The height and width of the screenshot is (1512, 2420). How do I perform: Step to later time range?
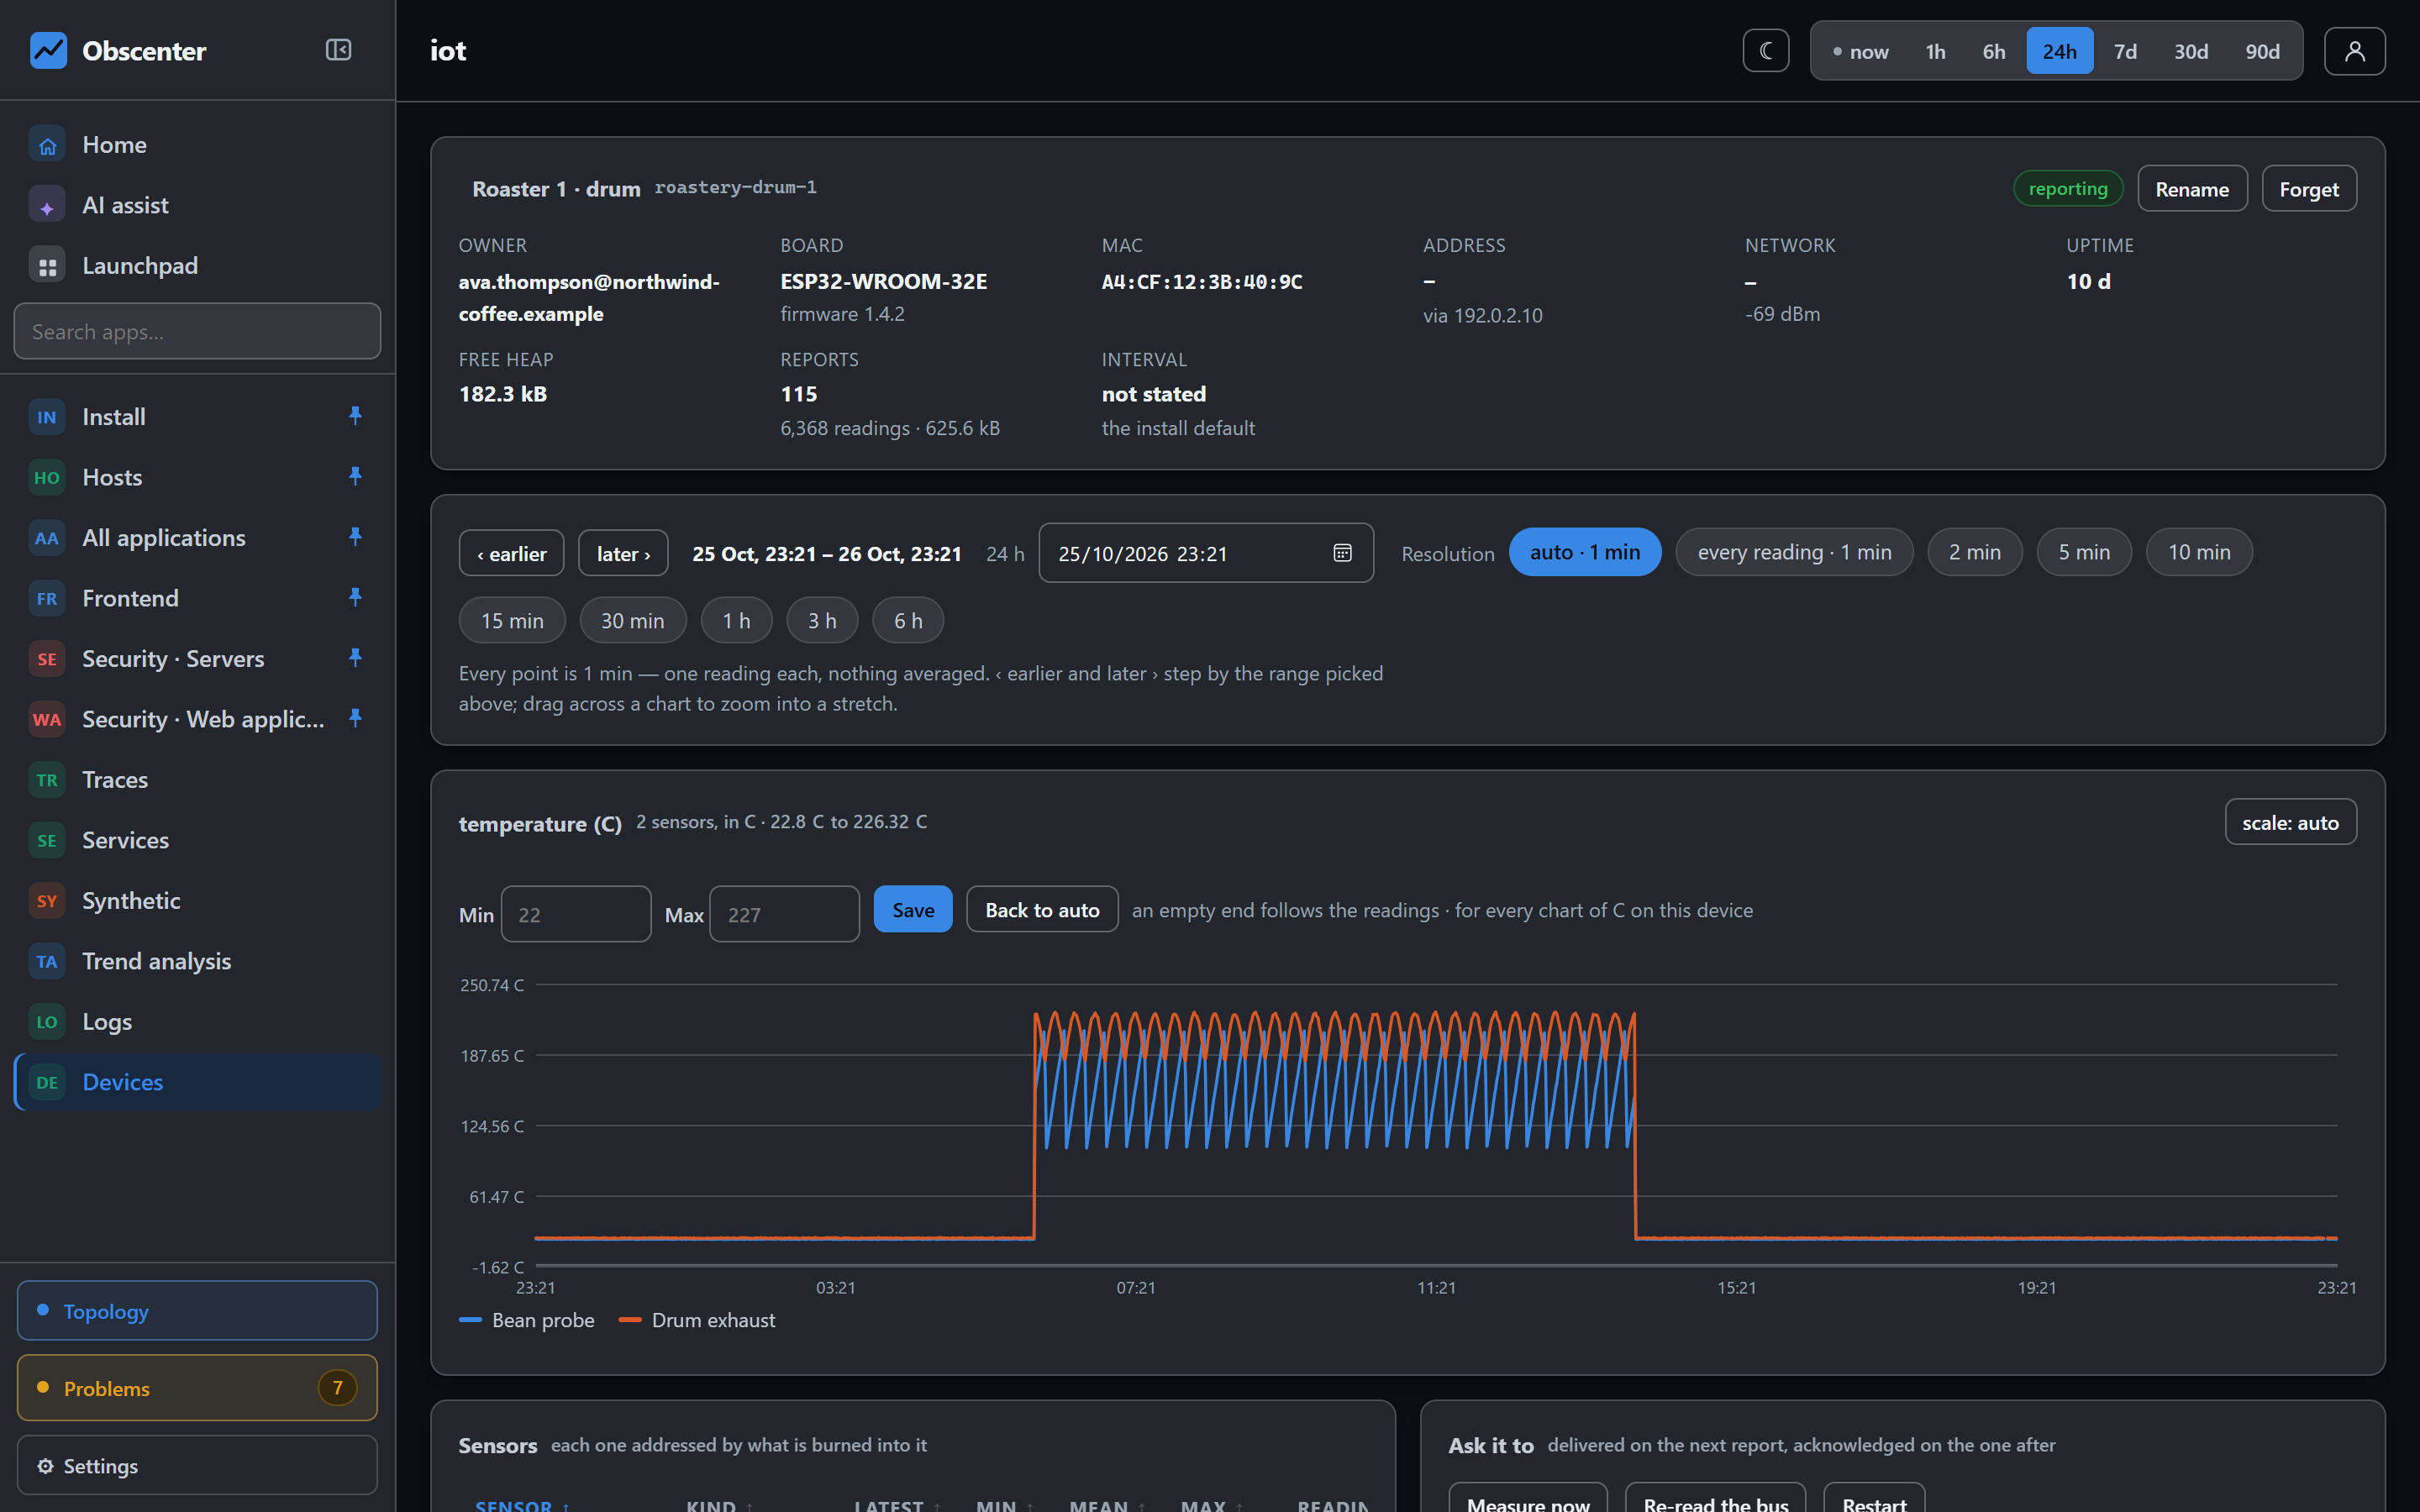[623, 553]
